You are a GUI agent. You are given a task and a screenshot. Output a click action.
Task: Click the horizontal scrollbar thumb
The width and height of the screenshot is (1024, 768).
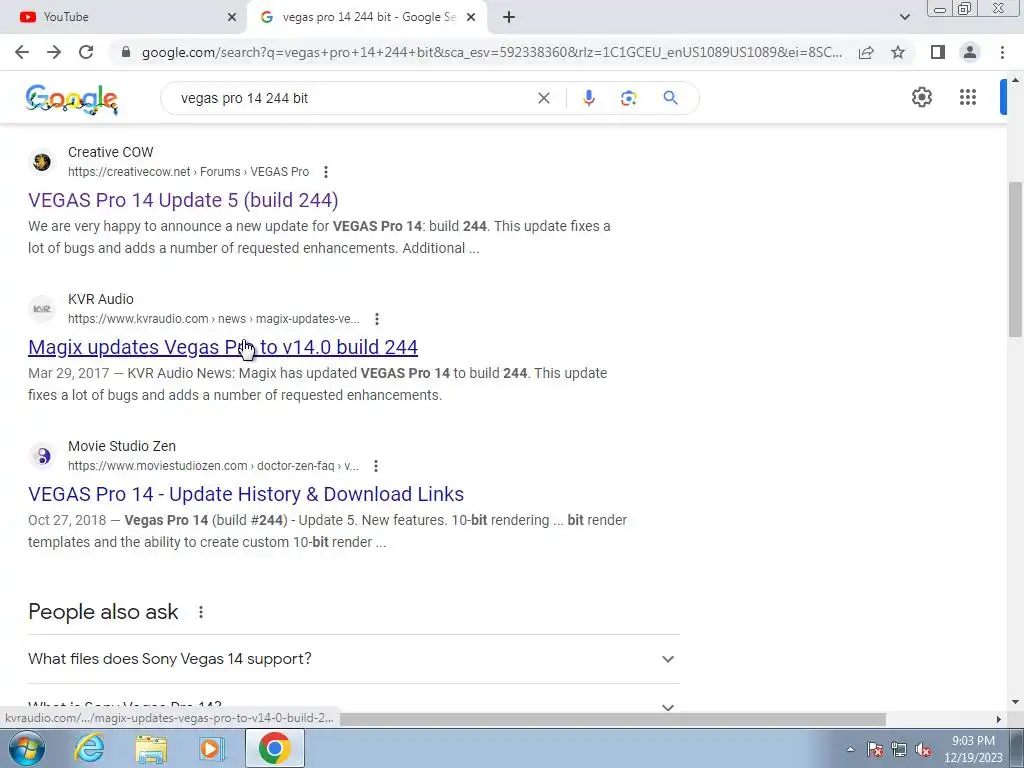(x=613, y=720)
